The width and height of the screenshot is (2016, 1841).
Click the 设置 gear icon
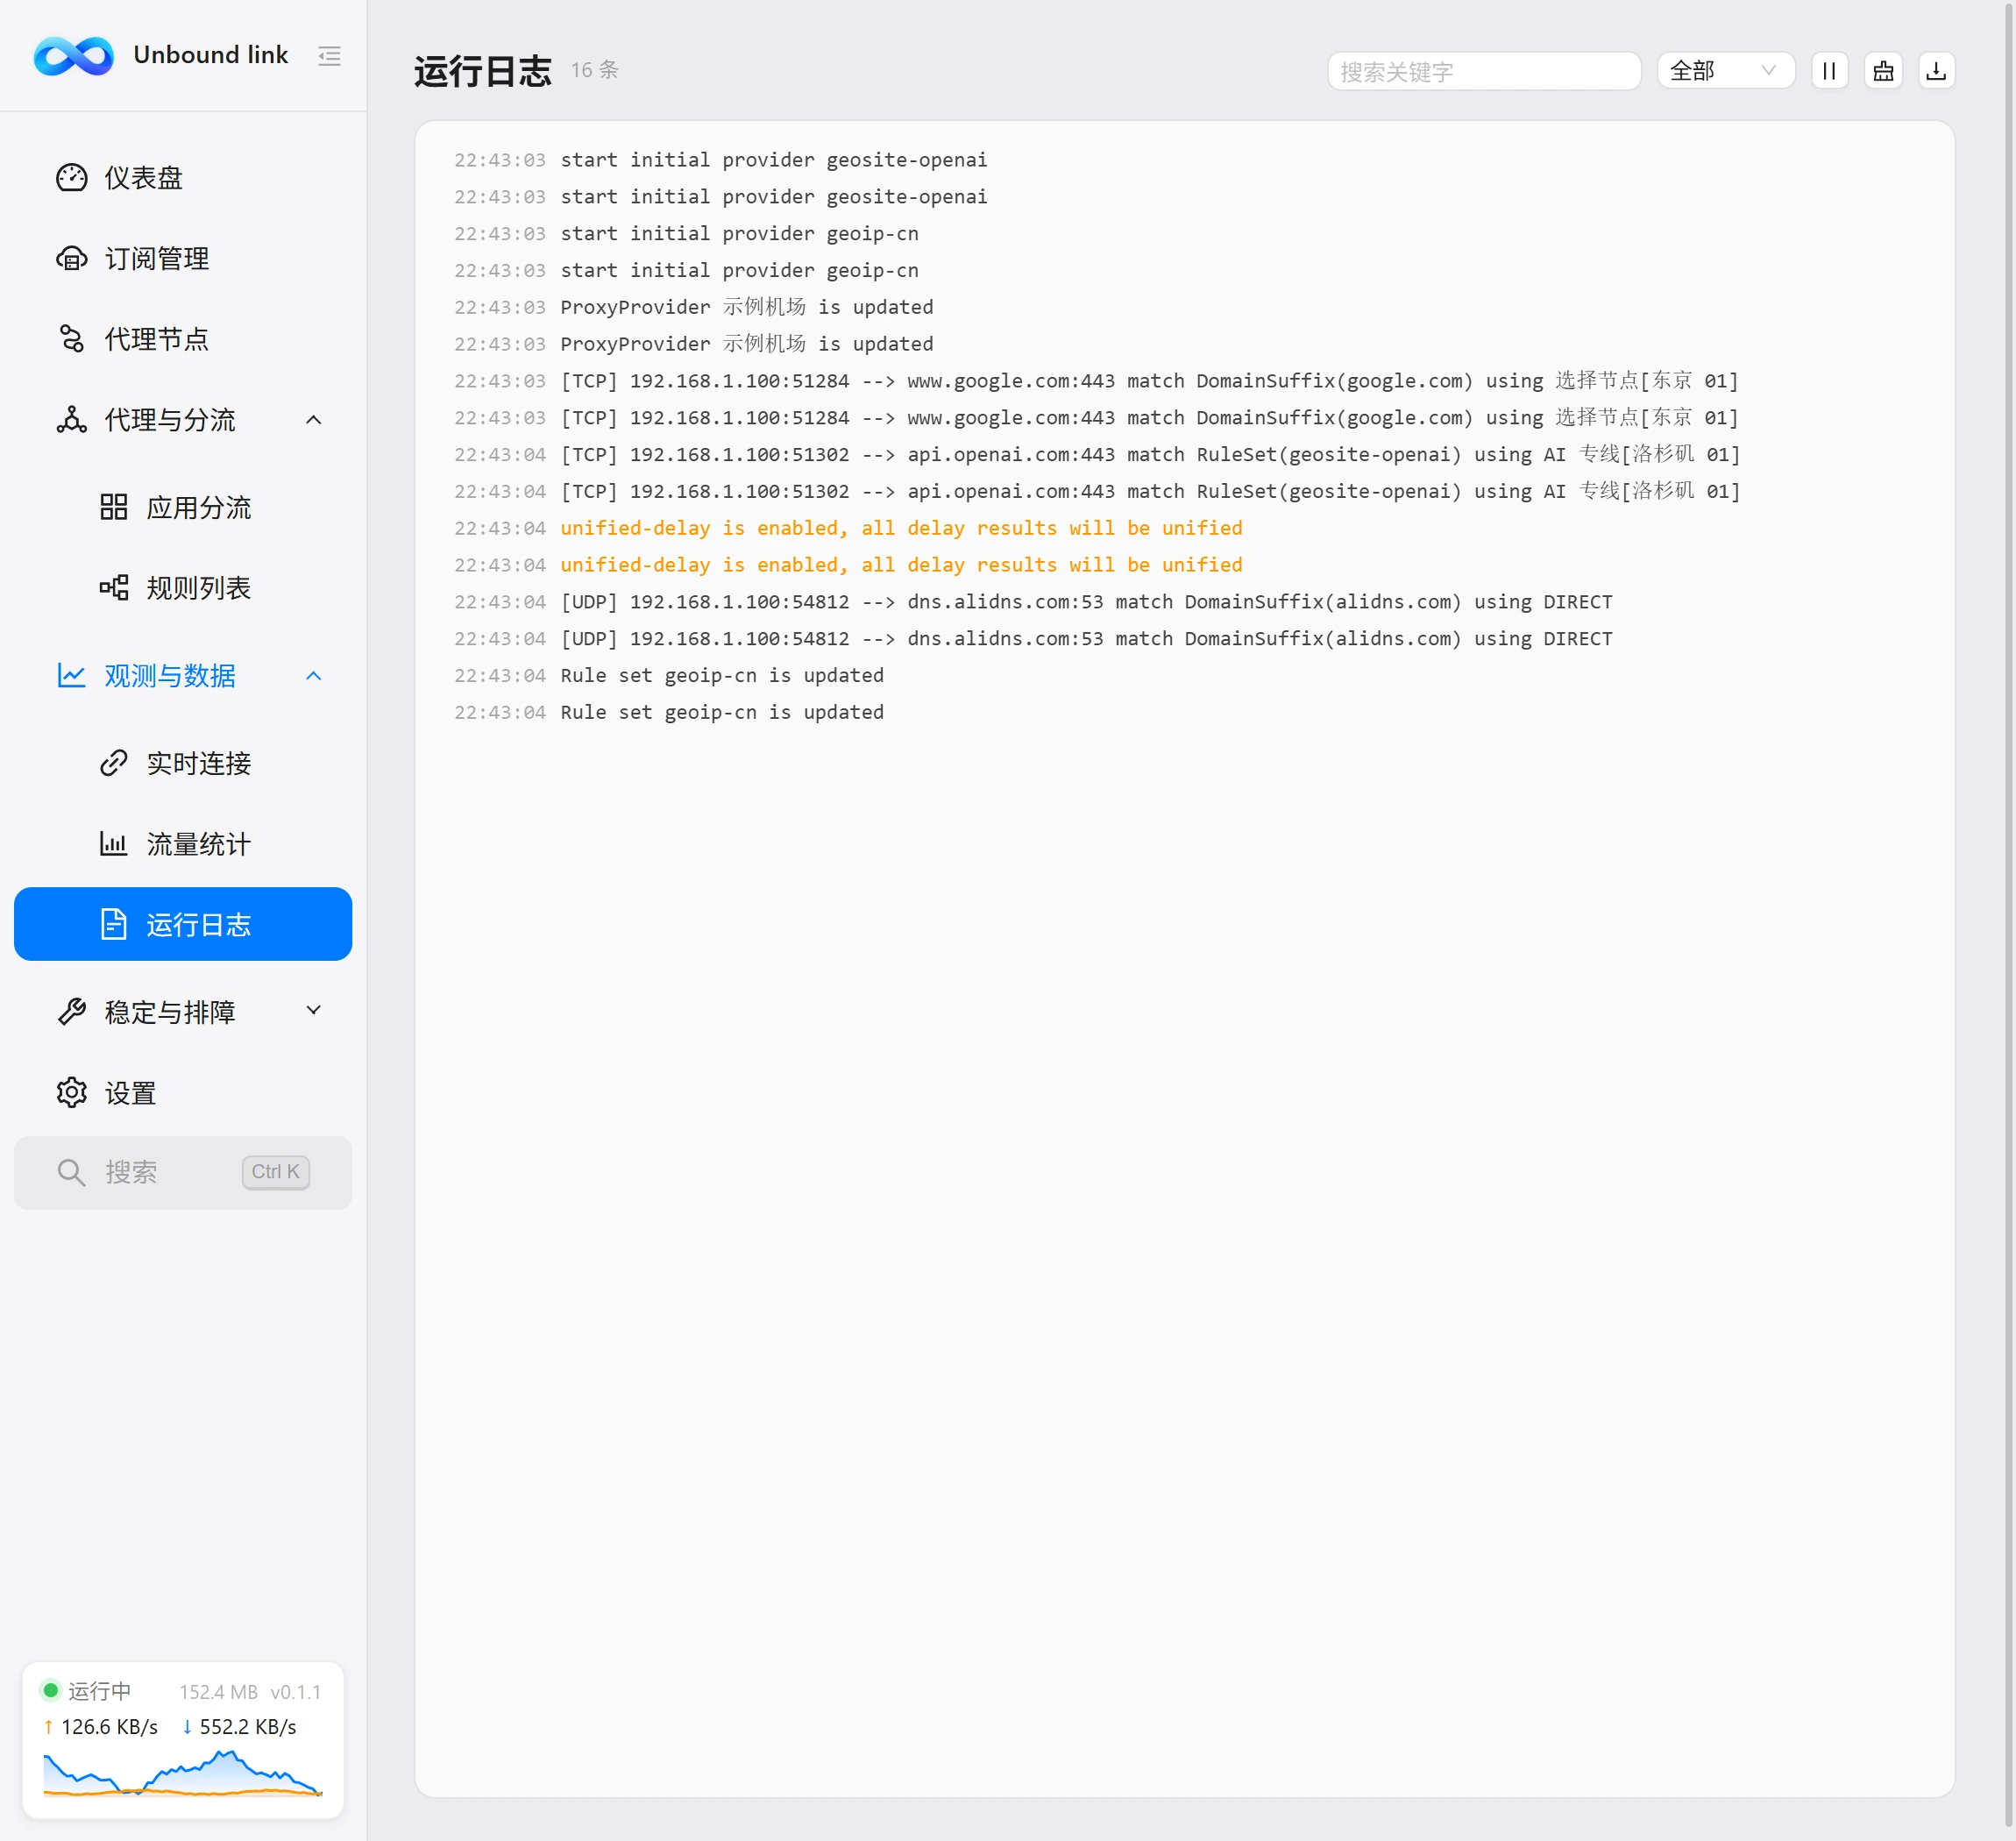tap(71, 1092)
